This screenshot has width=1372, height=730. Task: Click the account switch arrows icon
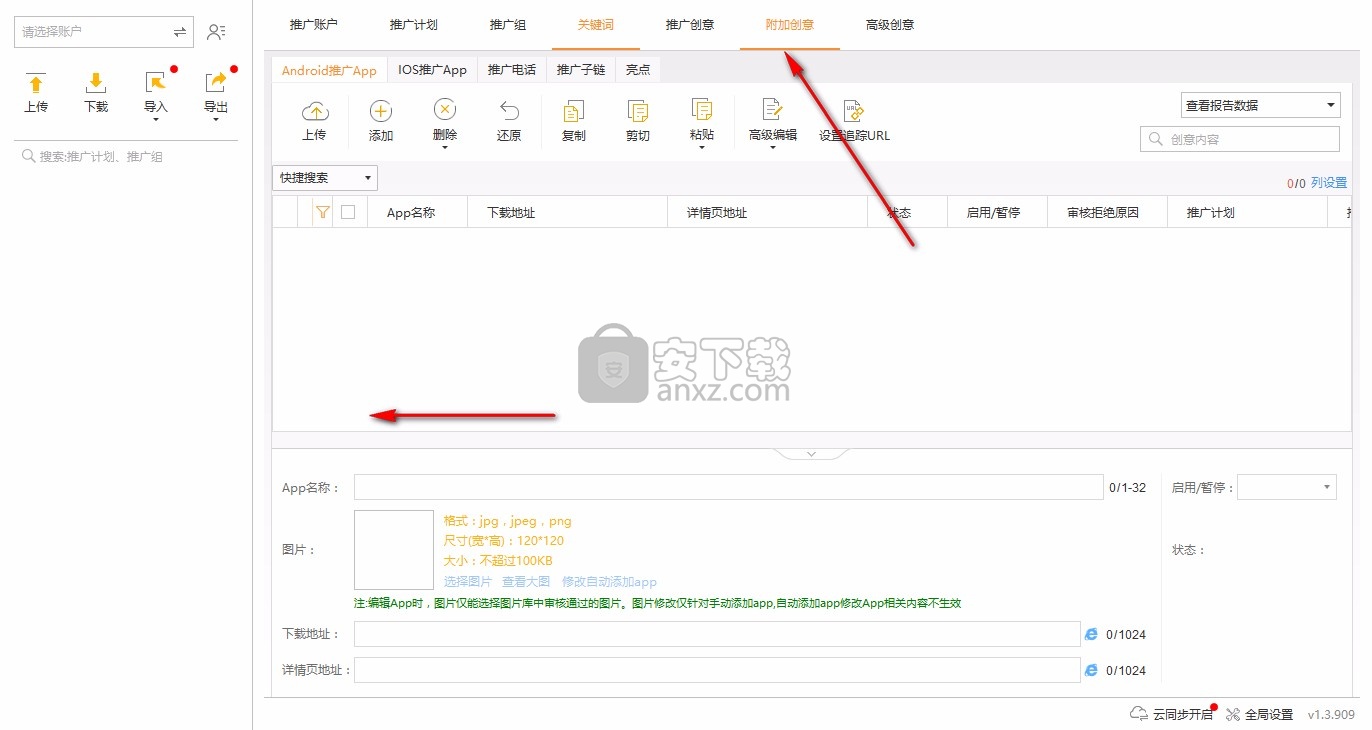tap(180, 32)
